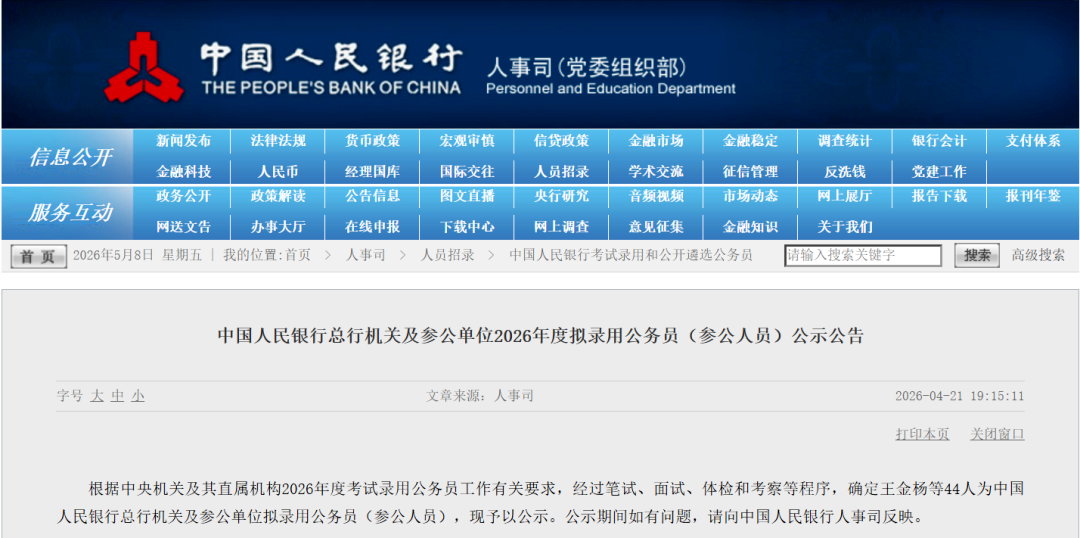Screen dimensions: 1080x538
Task: Open the 新闻发布 menu item
Action: coord(183,141)
